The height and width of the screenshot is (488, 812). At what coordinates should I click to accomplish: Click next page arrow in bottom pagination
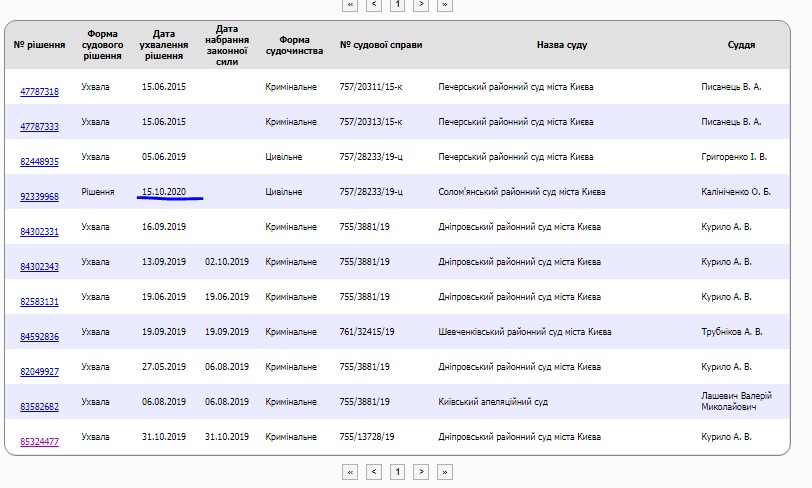coord(421,471)
